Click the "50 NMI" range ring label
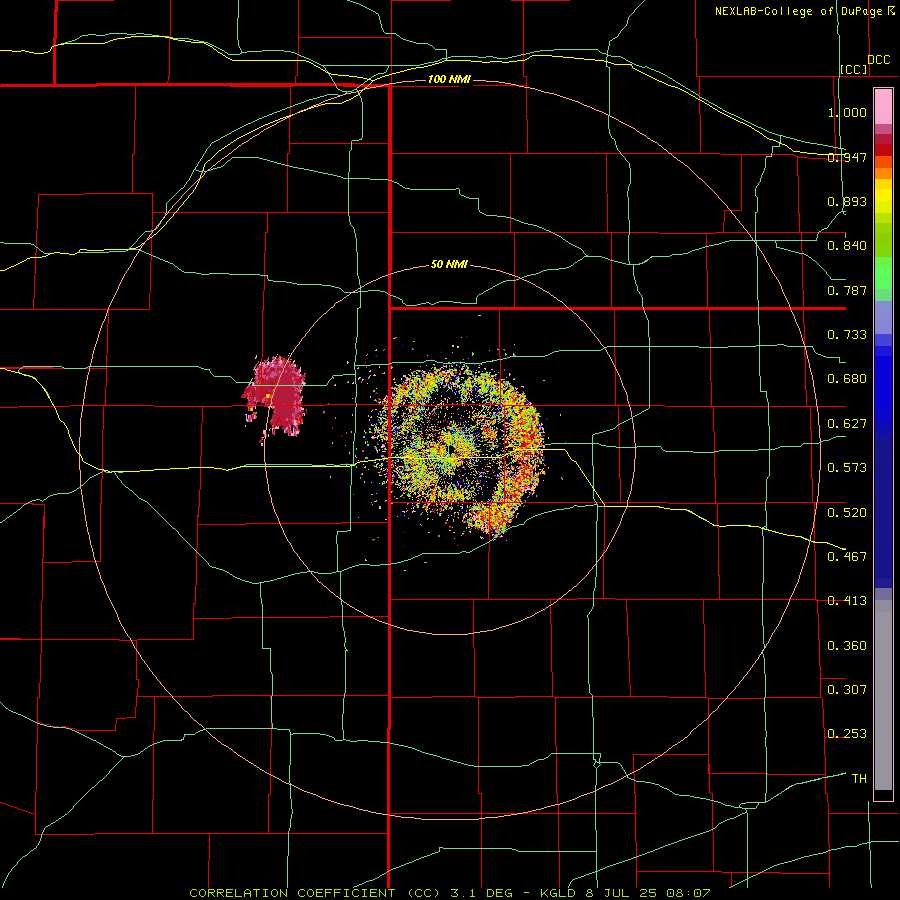This screenshot has width=900, height=900. (x=449, y=264)
